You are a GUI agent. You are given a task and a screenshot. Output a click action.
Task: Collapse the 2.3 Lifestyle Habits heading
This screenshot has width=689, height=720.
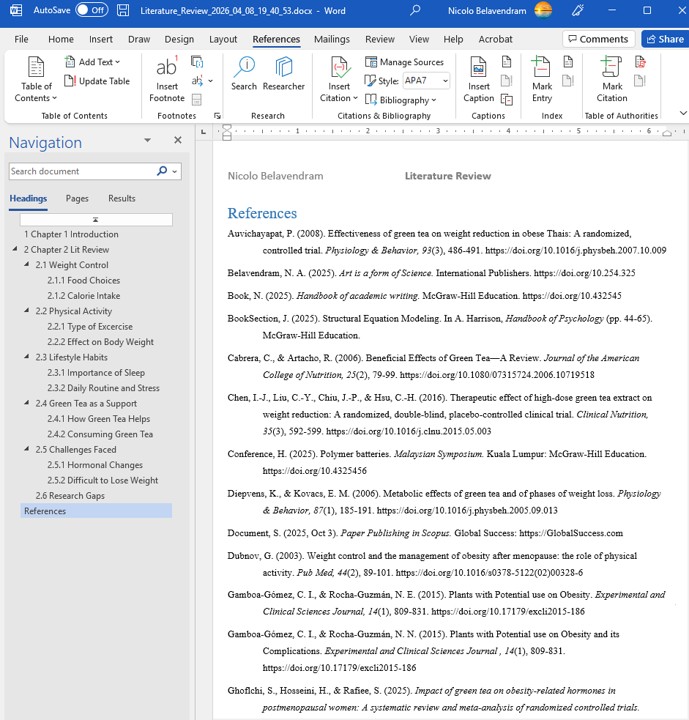[27, 357]
